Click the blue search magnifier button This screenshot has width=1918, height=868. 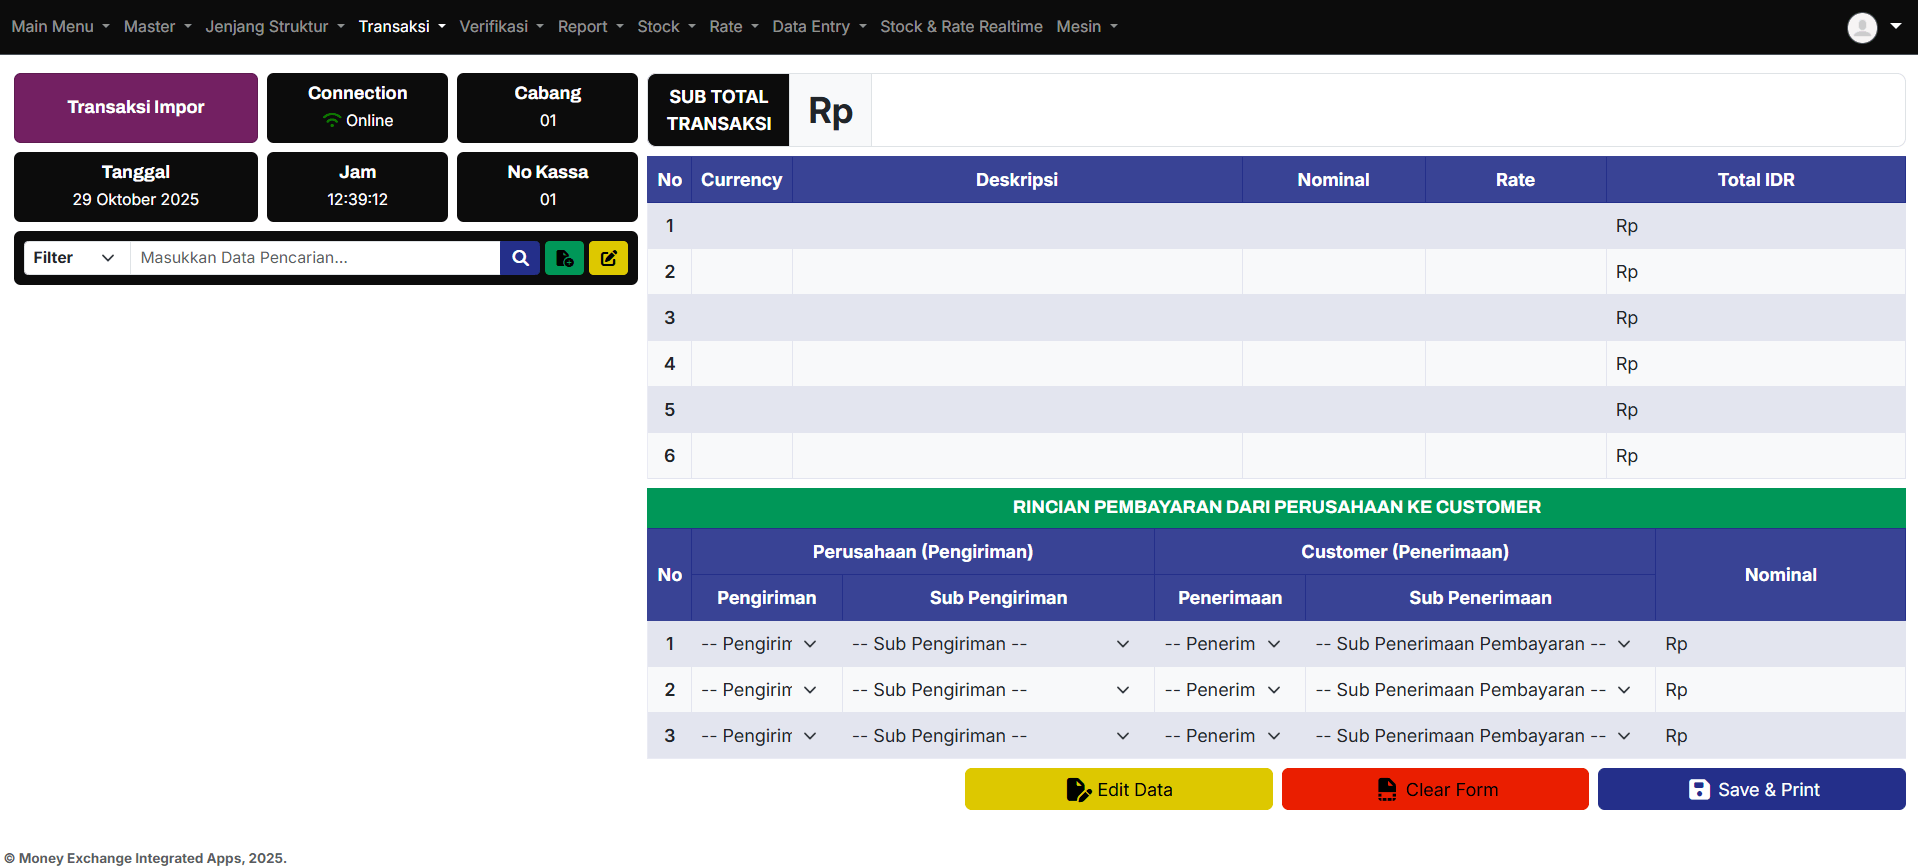click(520, 258)
